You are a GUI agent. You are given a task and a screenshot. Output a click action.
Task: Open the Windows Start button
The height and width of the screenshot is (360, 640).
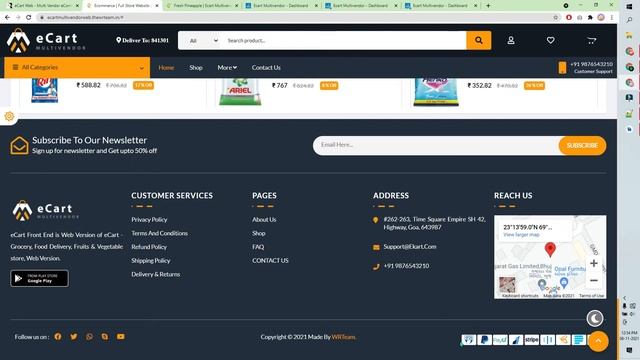pyautogui.click(x=629, y=7)
